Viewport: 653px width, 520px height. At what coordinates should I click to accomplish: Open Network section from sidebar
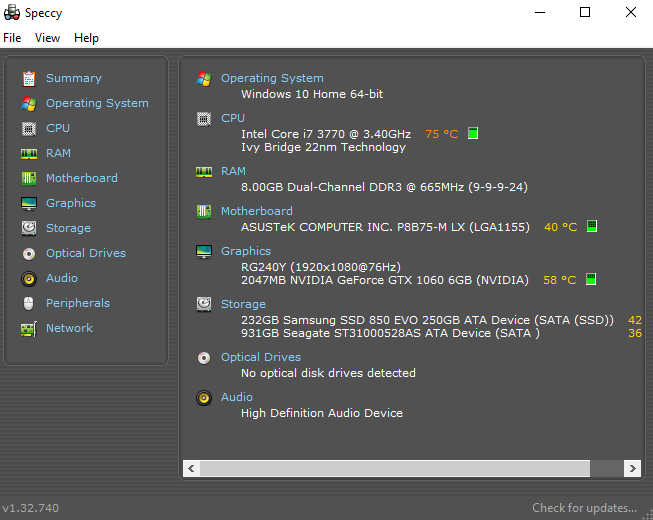click(70, 328)
